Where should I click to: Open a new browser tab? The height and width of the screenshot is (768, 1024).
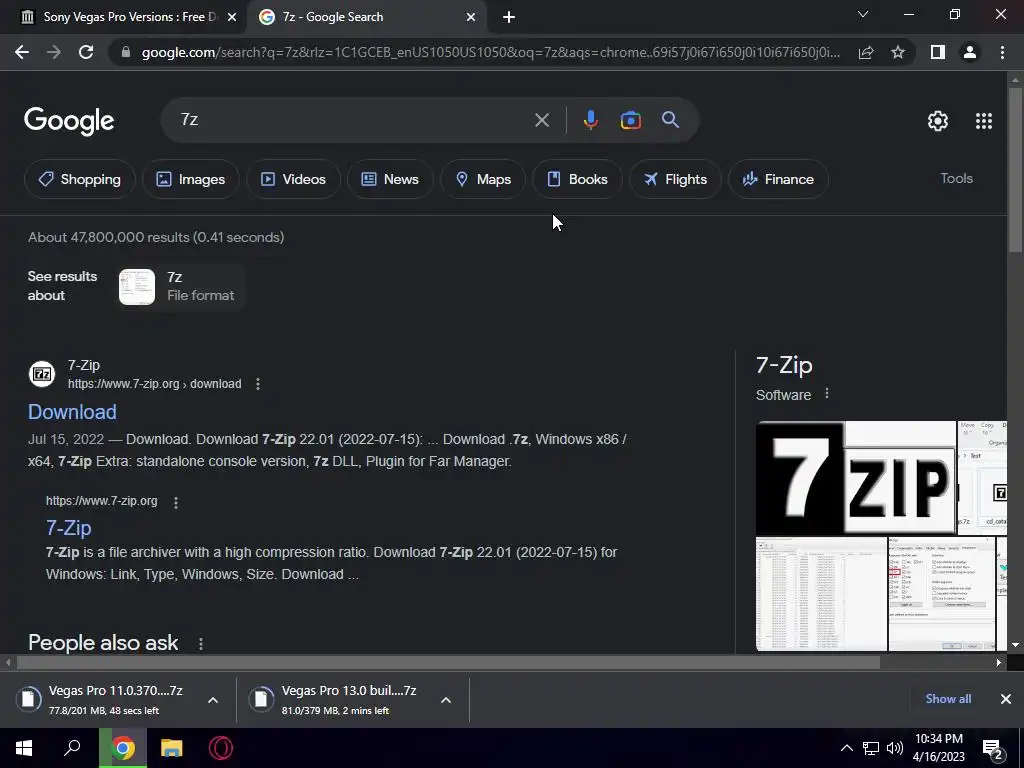509,17
